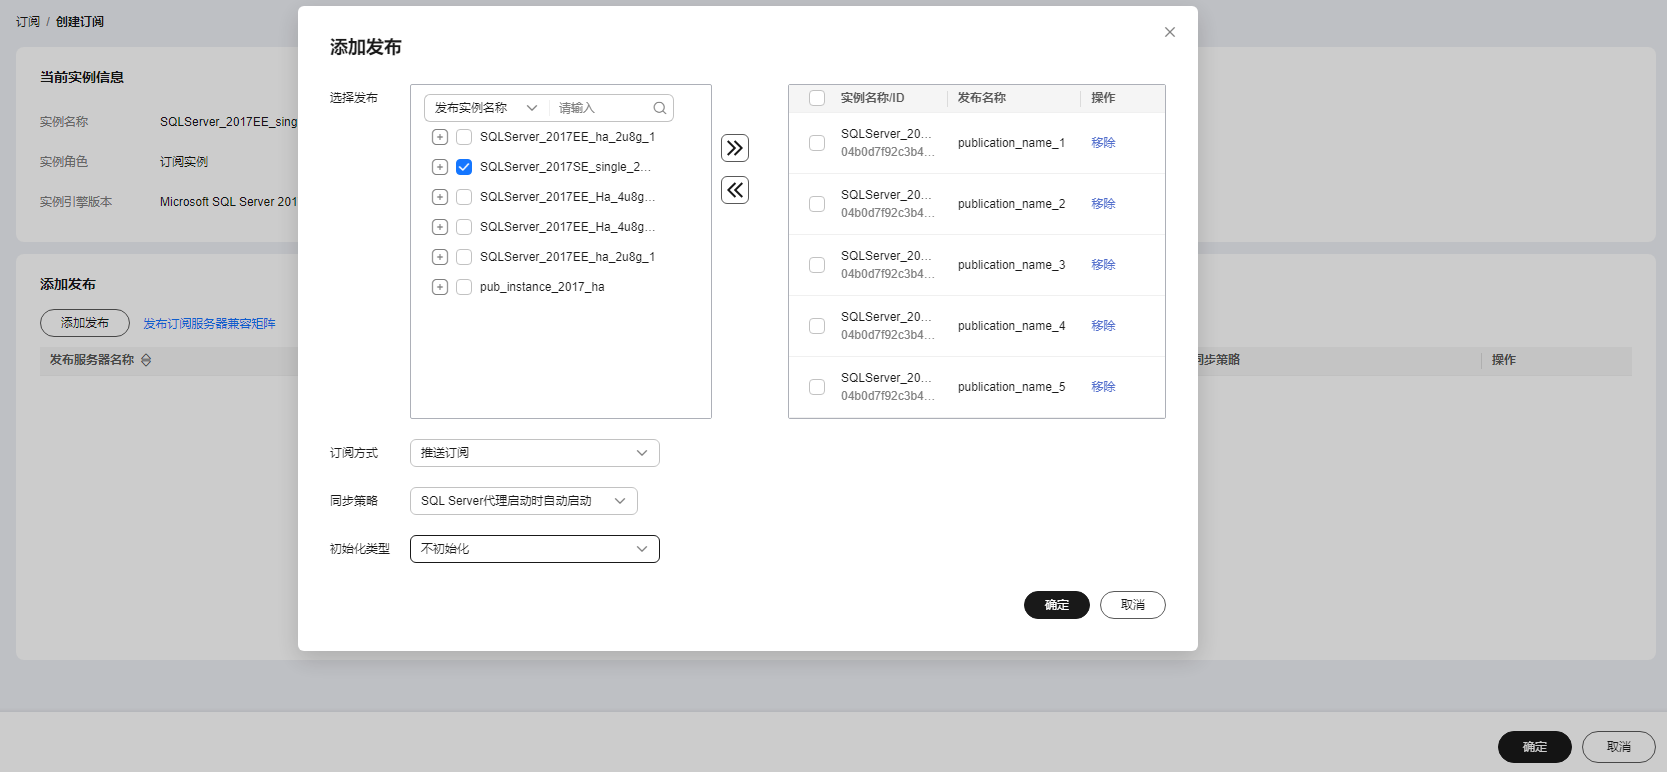The height and width of the screenshot is (772, 1667).
Task: Cancel the dialog with its 取消 button
Action: (x=1133, y=605)
